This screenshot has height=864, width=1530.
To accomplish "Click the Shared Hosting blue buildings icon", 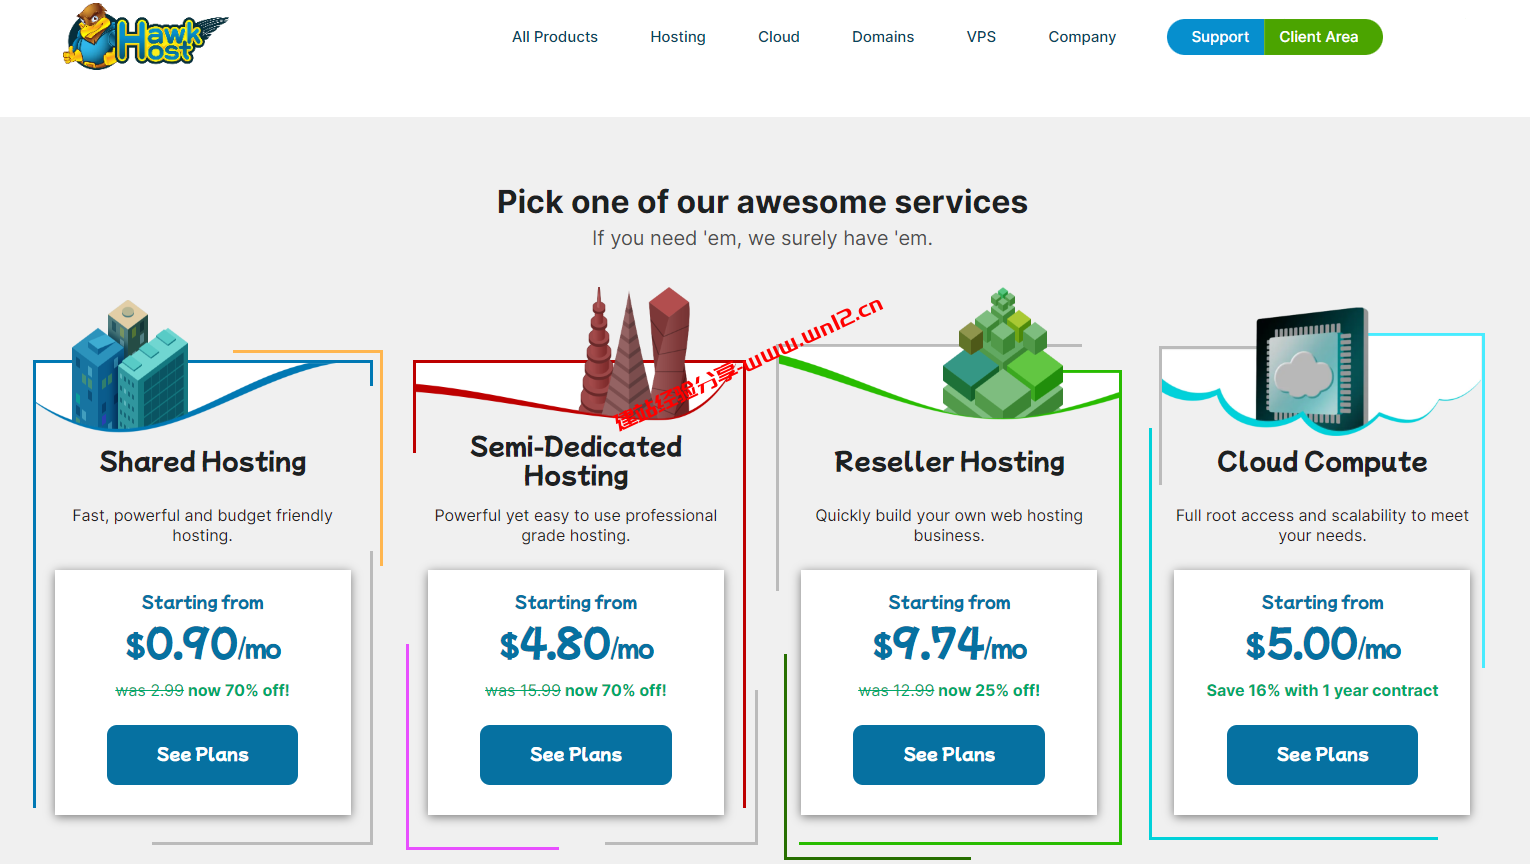I will (x=130, y=367).
